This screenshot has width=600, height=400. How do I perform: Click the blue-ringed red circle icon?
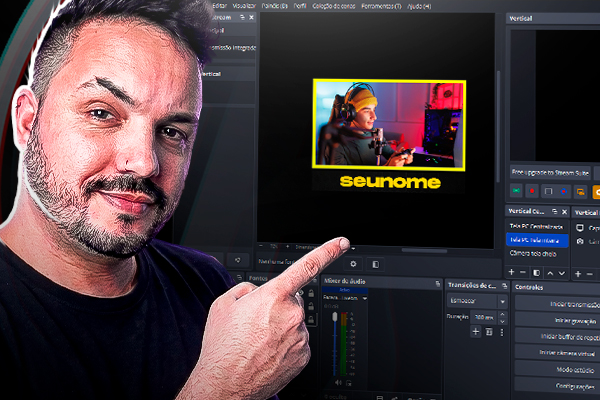coord(564,191)
